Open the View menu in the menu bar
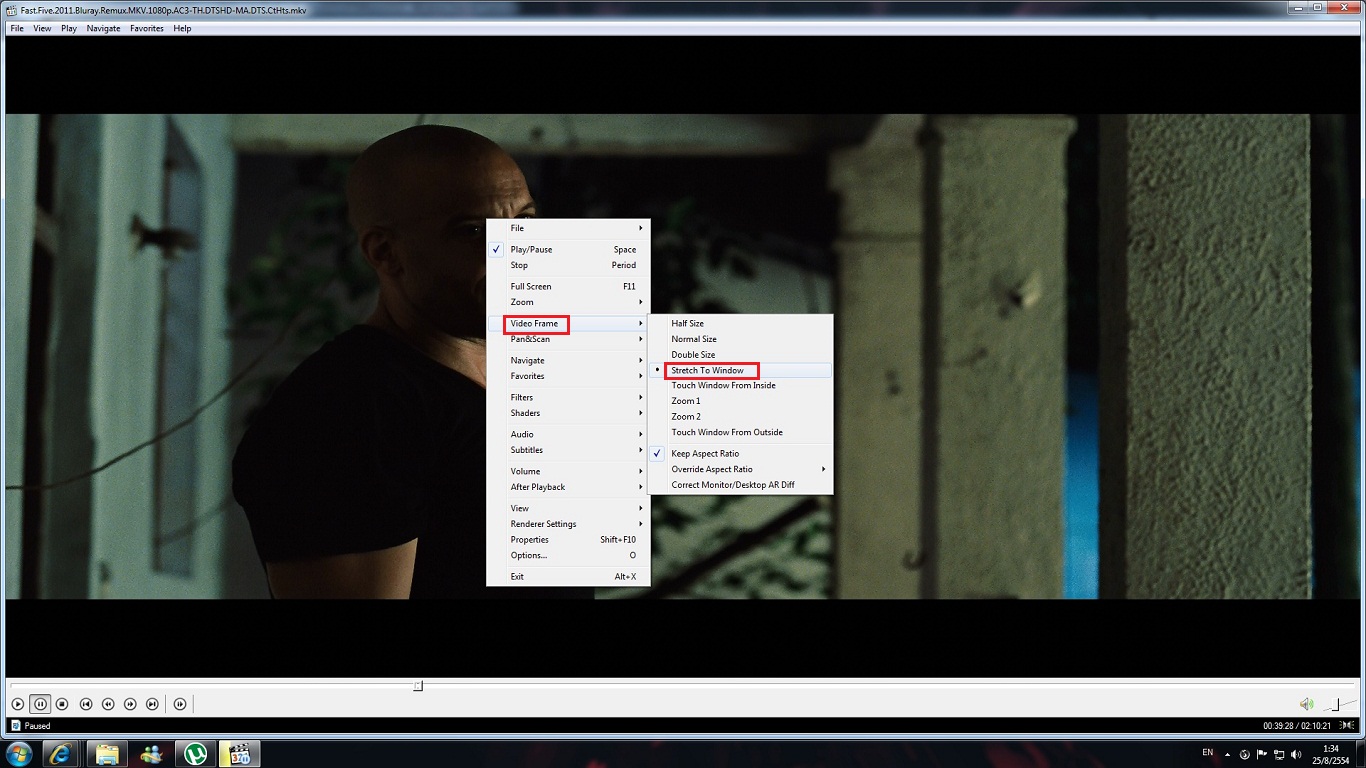The width and height of the screenshot is (1366, 768). [x=42, y=28]
